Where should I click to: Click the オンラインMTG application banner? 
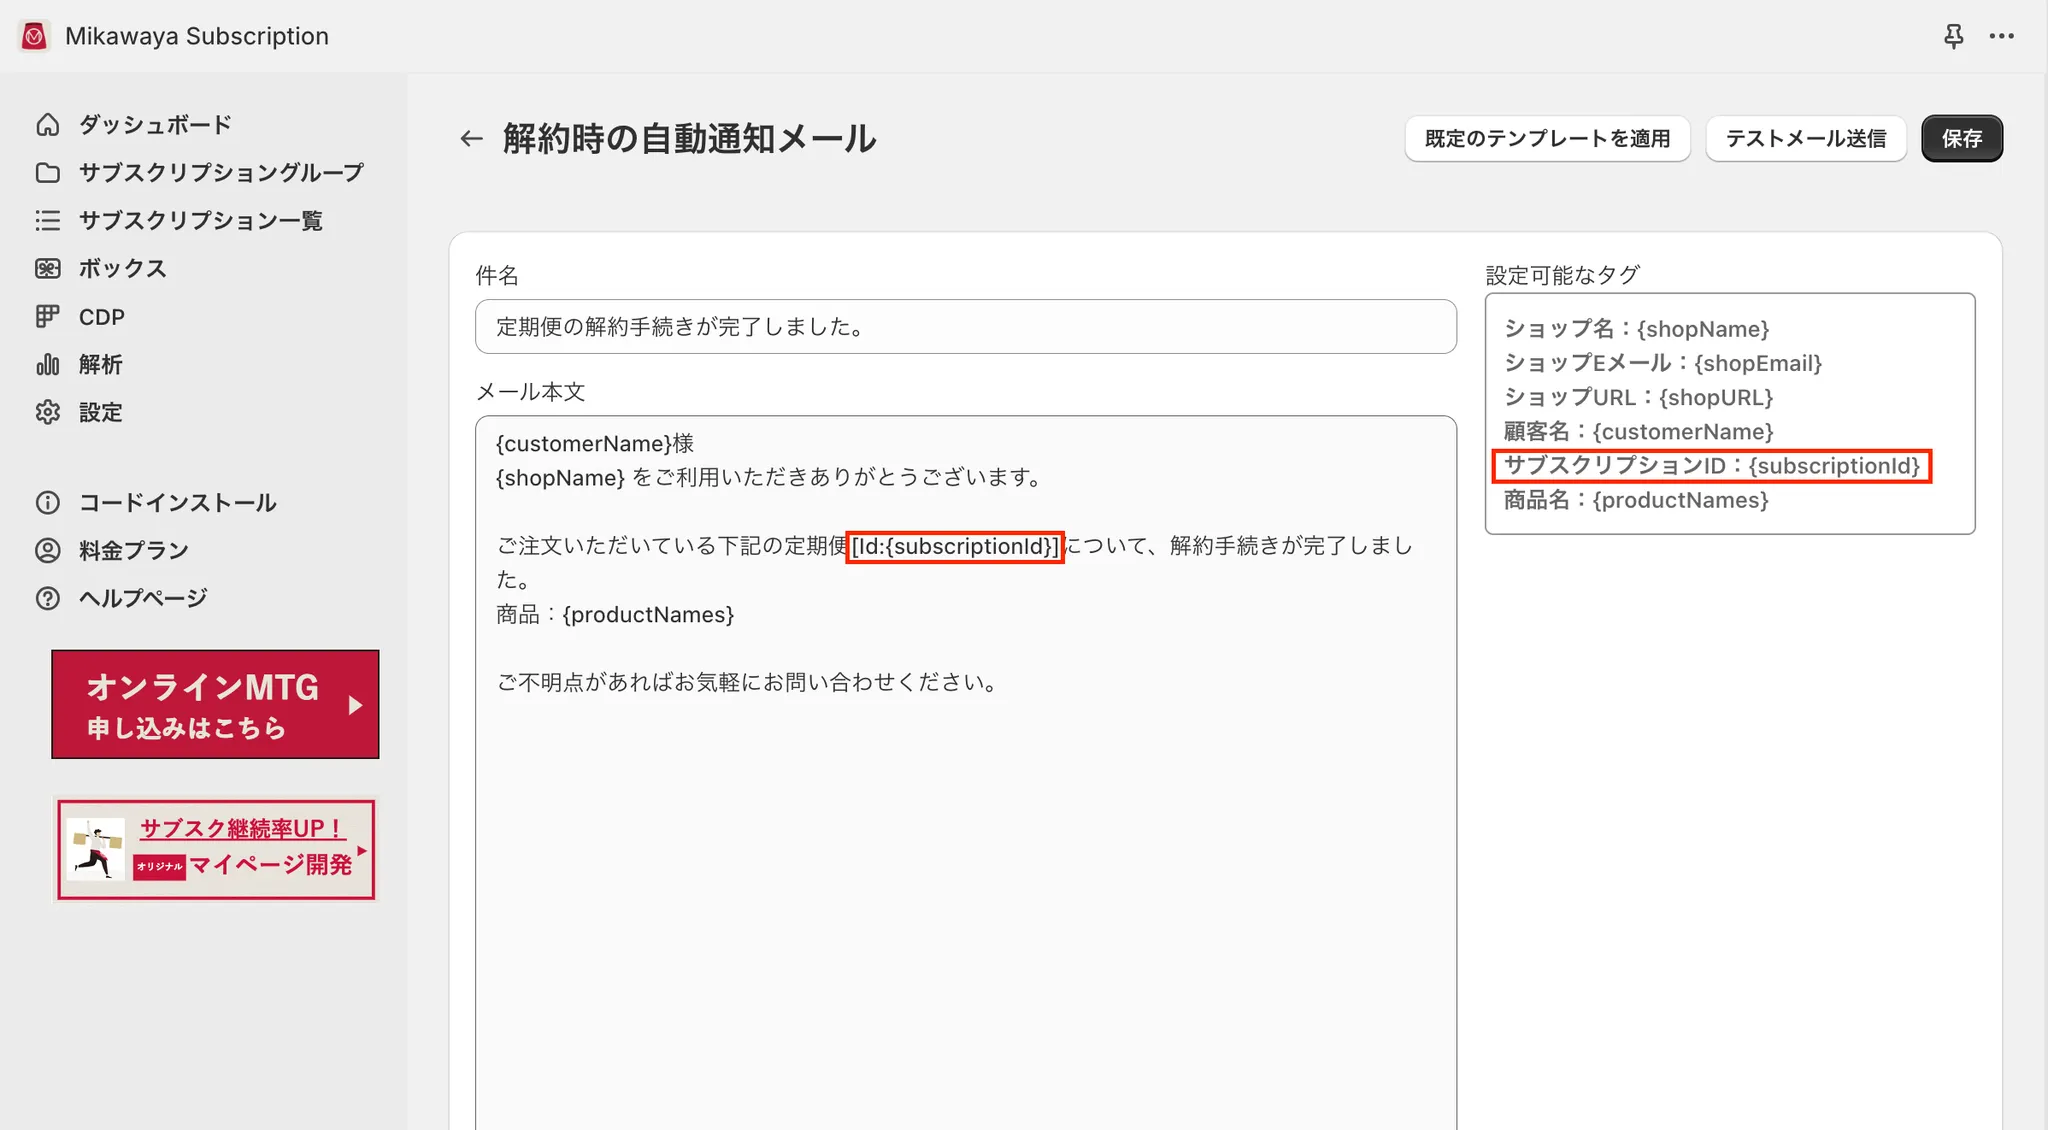pos(215,705)
